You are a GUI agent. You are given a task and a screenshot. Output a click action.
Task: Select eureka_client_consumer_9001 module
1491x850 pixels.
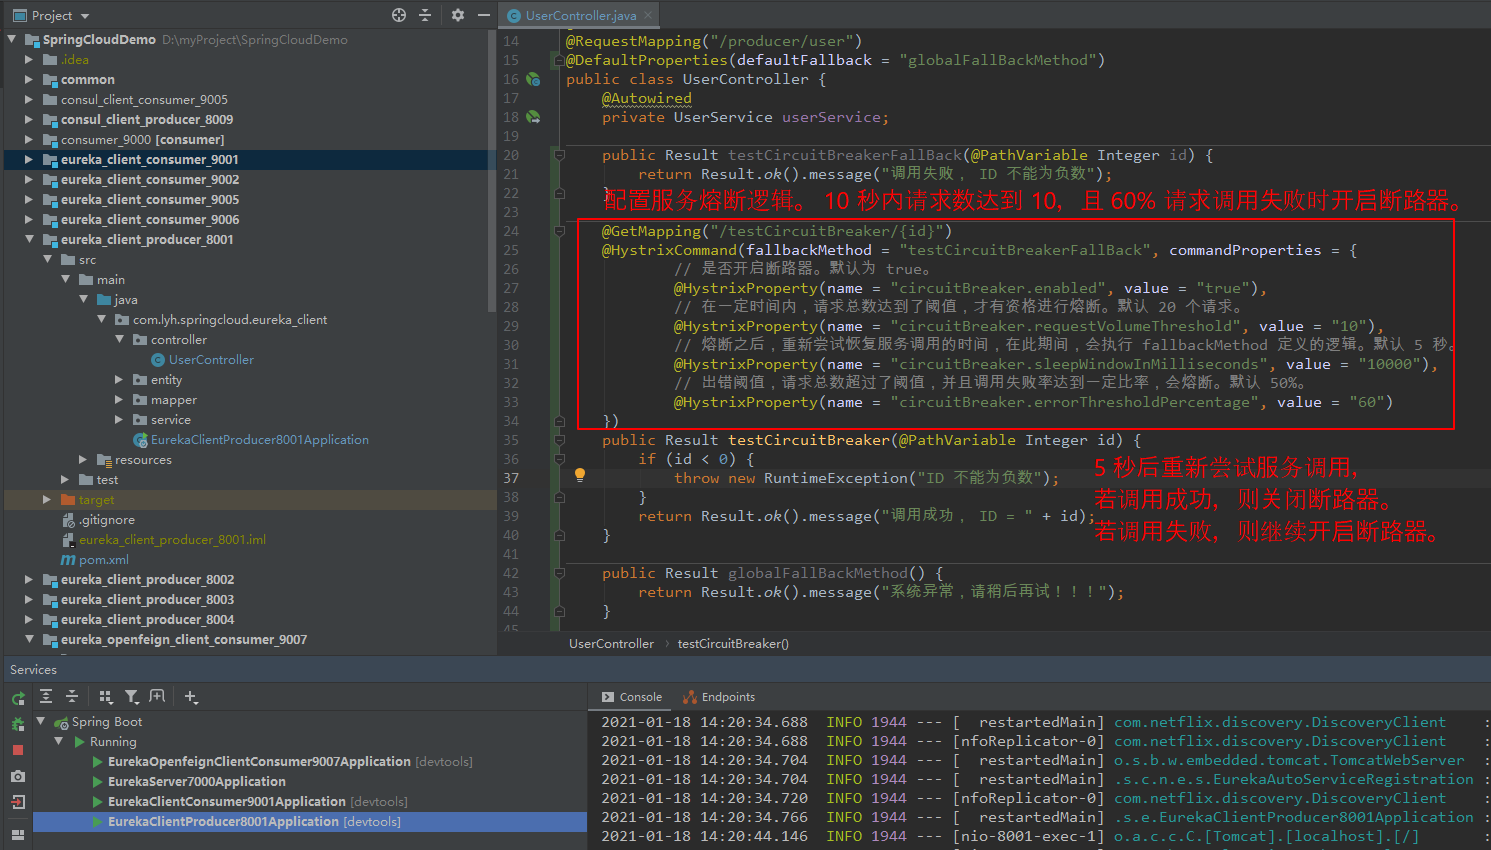(149, 160)
